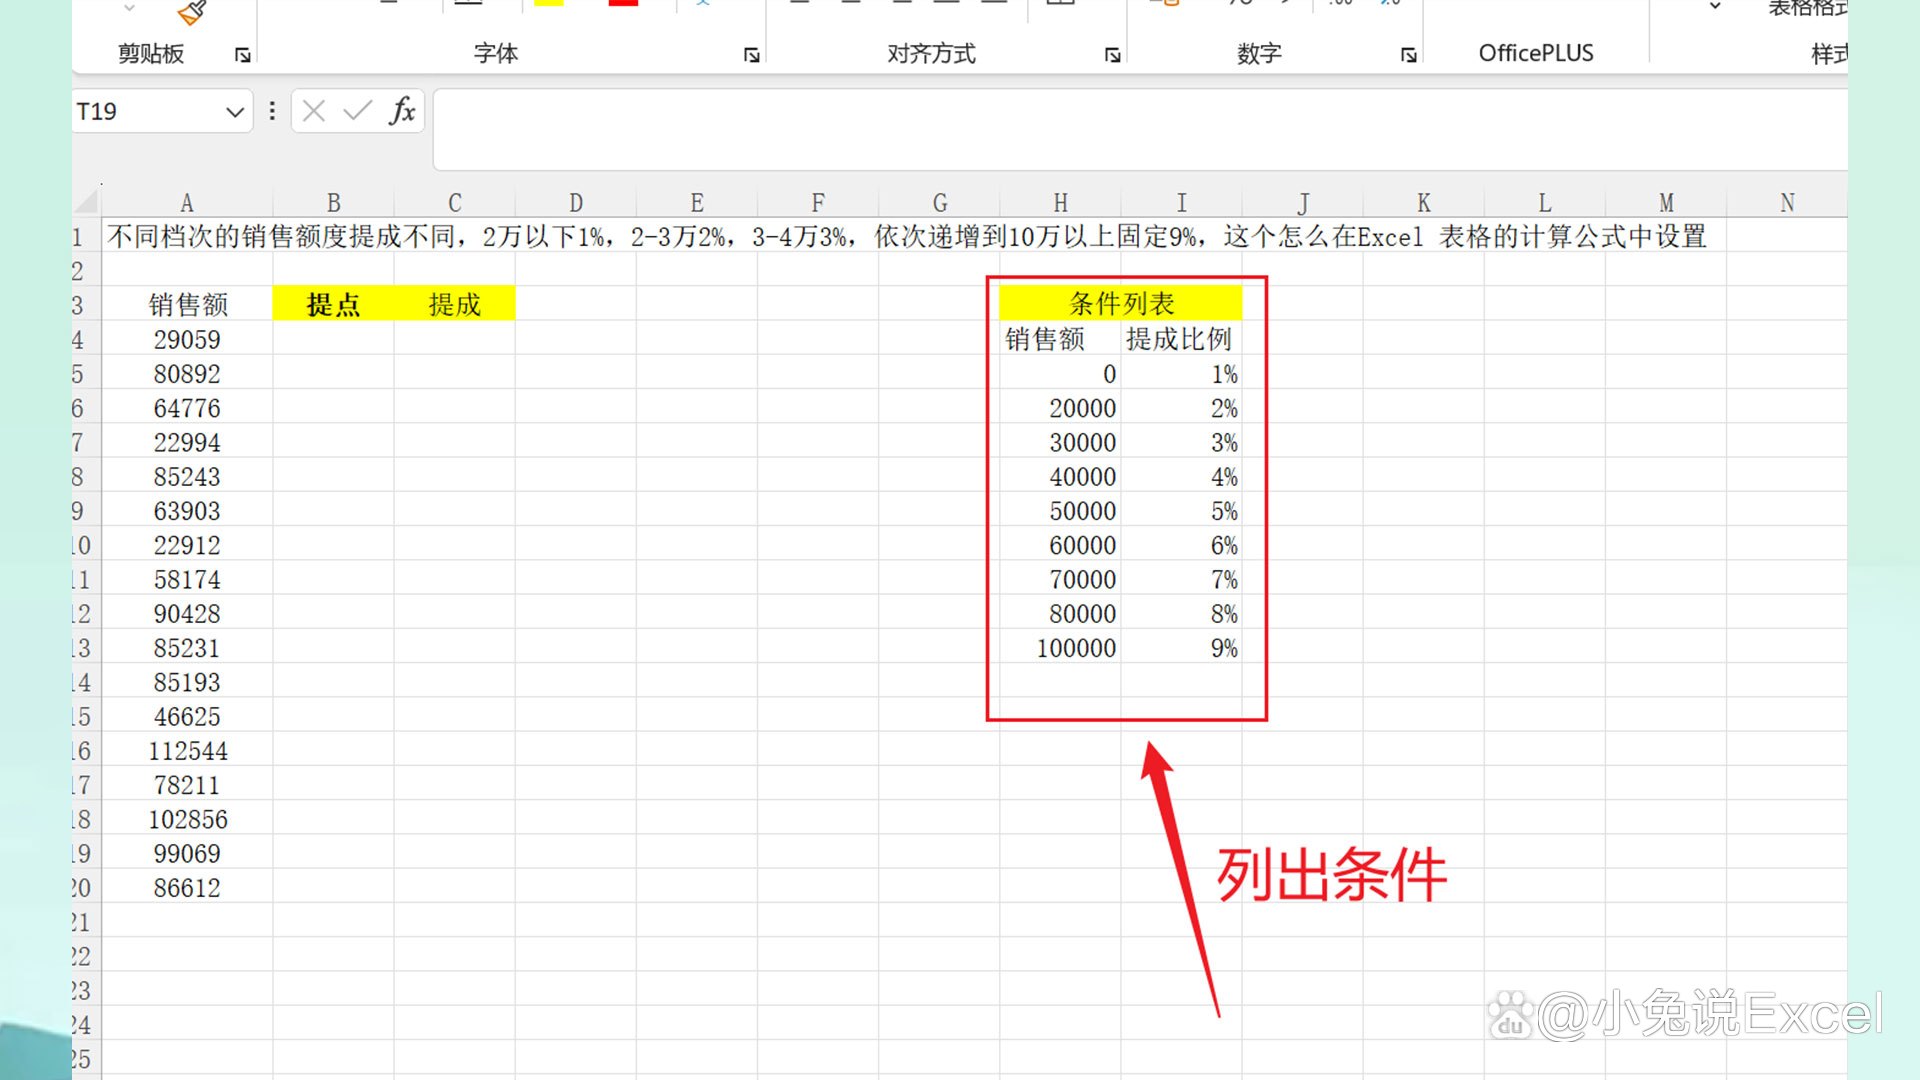
Task: Click the confirm checkmark in formula bar
Action: 357,111
